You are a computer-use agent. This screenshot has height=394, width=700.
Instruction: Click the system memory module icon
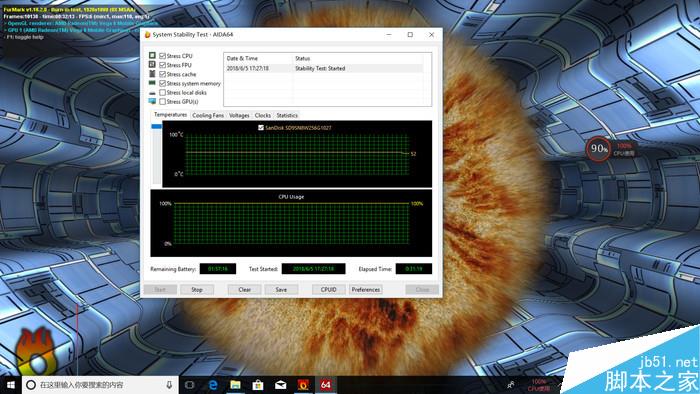[152, 83]
